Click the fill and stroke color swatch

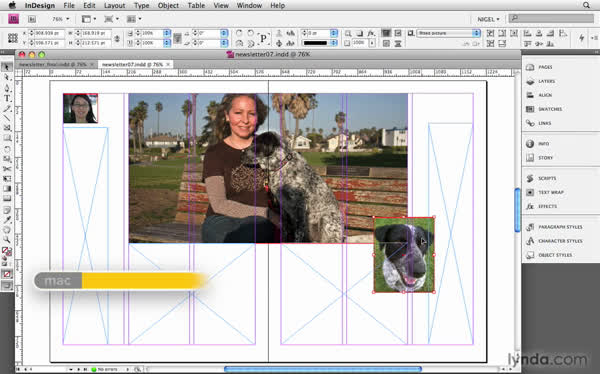[7, 252]
